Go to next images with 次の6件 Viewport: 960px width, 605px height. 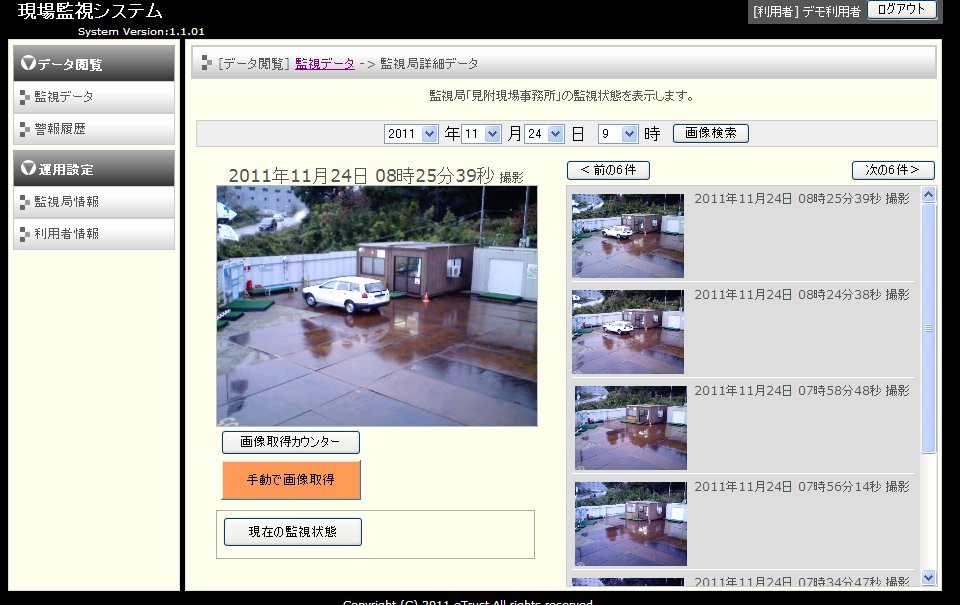click(x=893, y=170)
